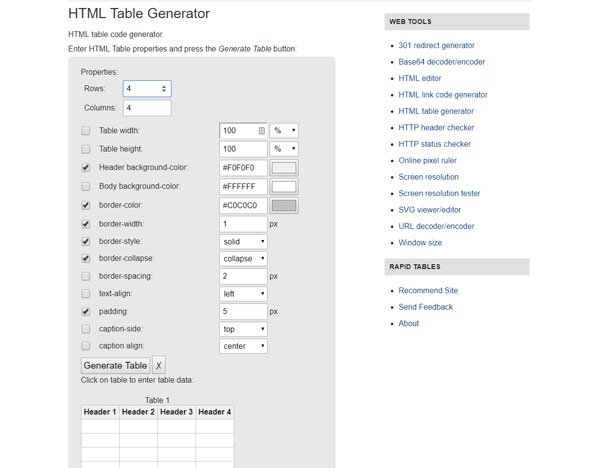
Task: Click the Rows number stepper arrows
Action: (x=165, y=89)
